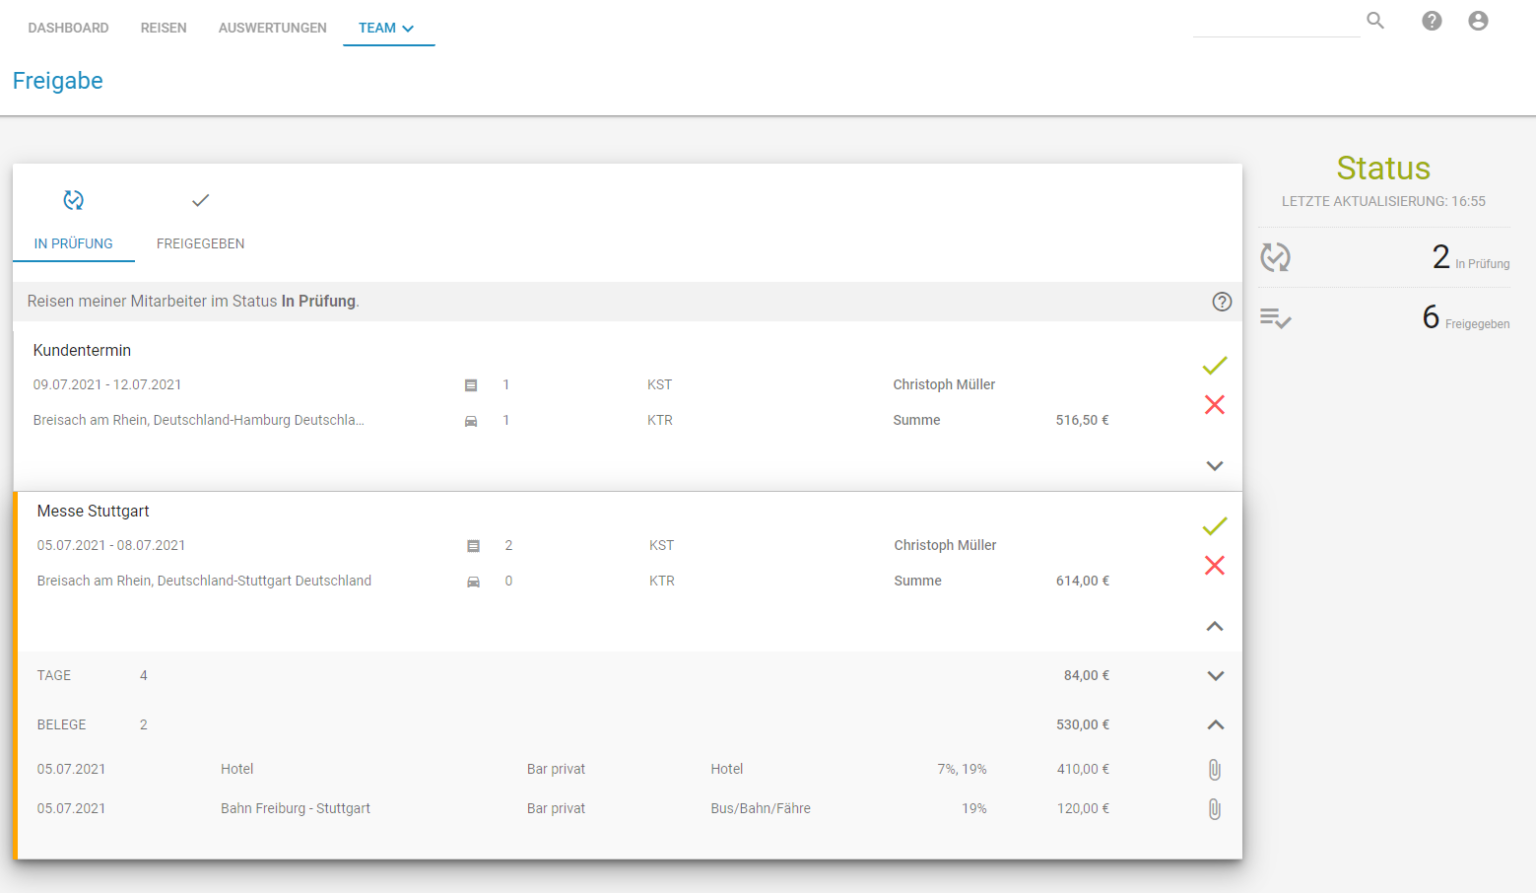Image resolution: width=1536 pixels, height=893 pixels.
Task: Collapse the Messe Stuttgart trip details
Action: pyautogui.click(x=1215, y=626)
